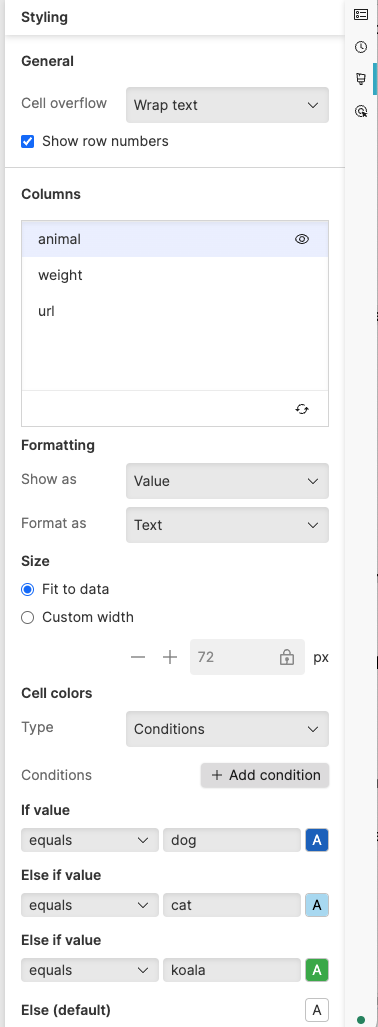Increase width with the plus button

click(170, 657)
